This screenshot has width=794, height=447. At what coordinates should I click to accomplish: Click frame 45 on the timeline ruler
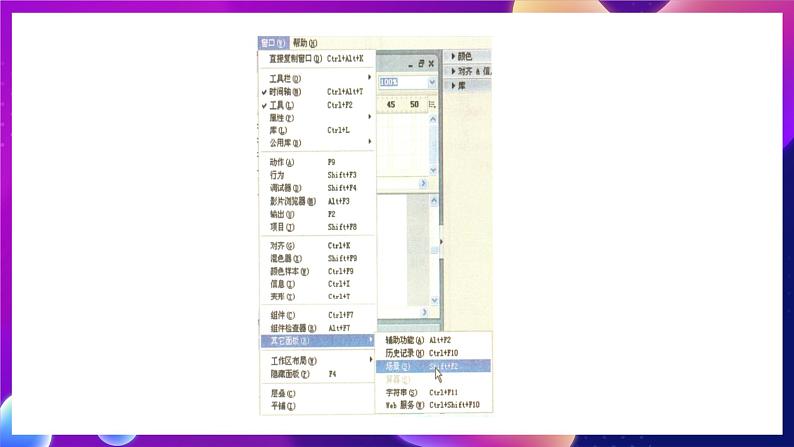coord(391,104)
